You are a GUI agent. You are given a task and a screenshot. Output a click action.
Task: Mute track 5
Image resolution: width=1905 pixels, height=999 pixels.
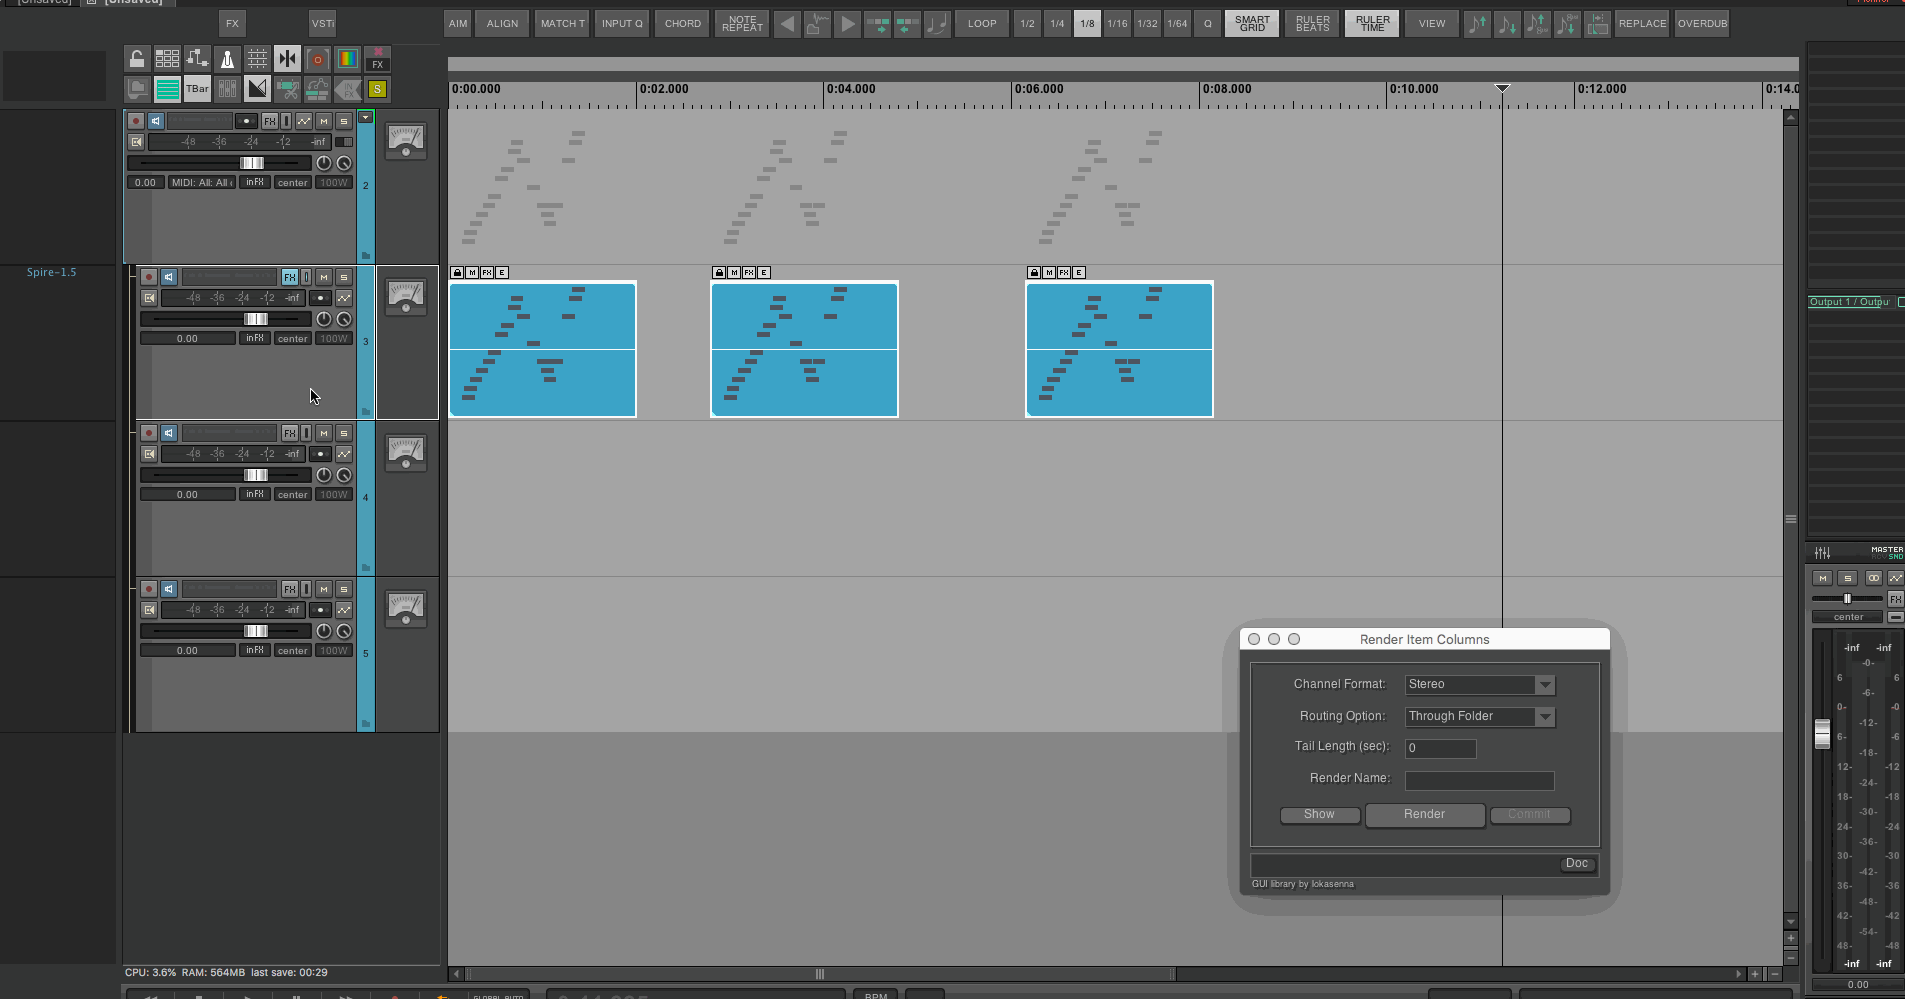(x=324, y=589)
